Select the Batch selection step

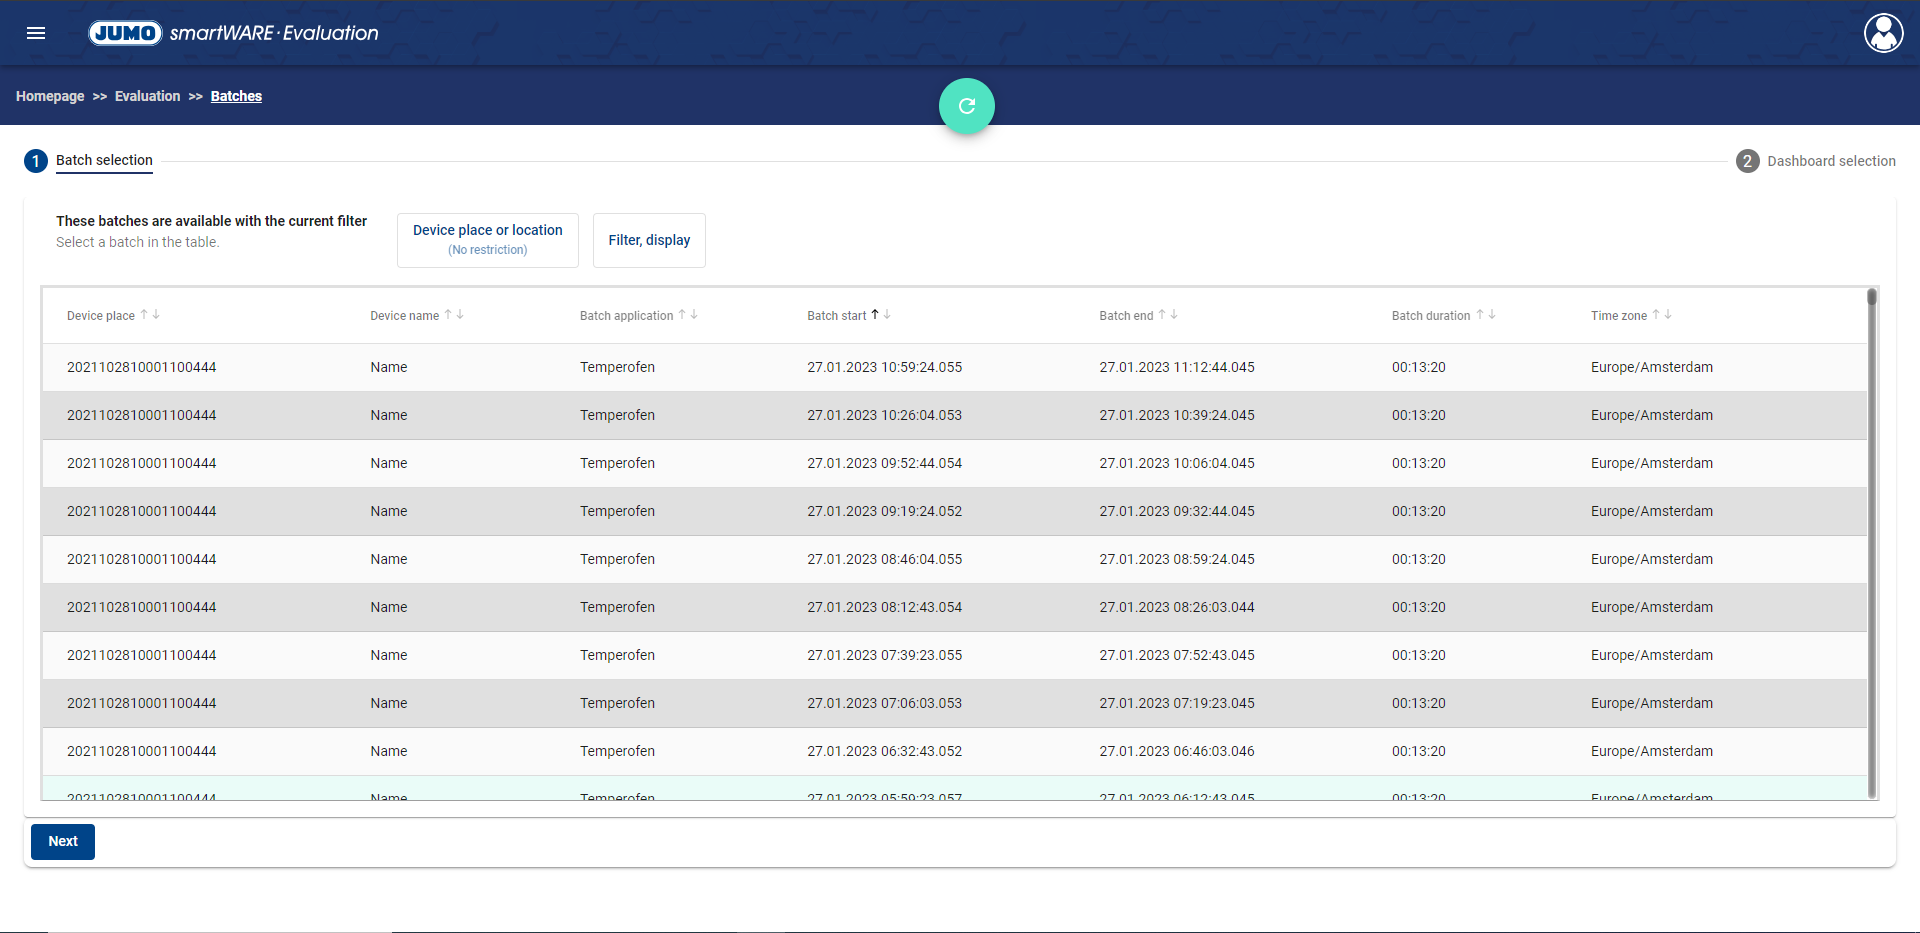103,160
